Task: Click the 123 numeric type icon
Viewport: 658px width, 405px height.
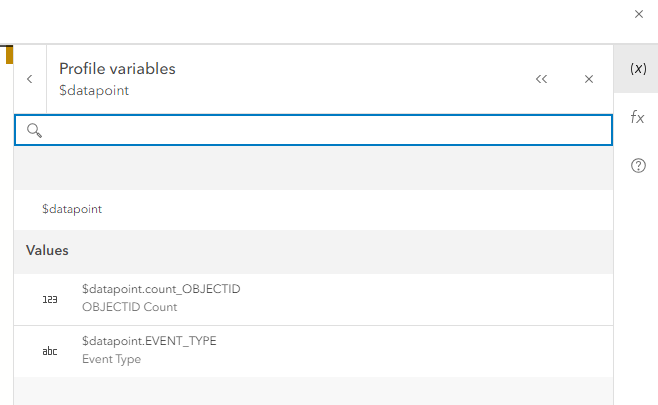Action: (50, 299)
